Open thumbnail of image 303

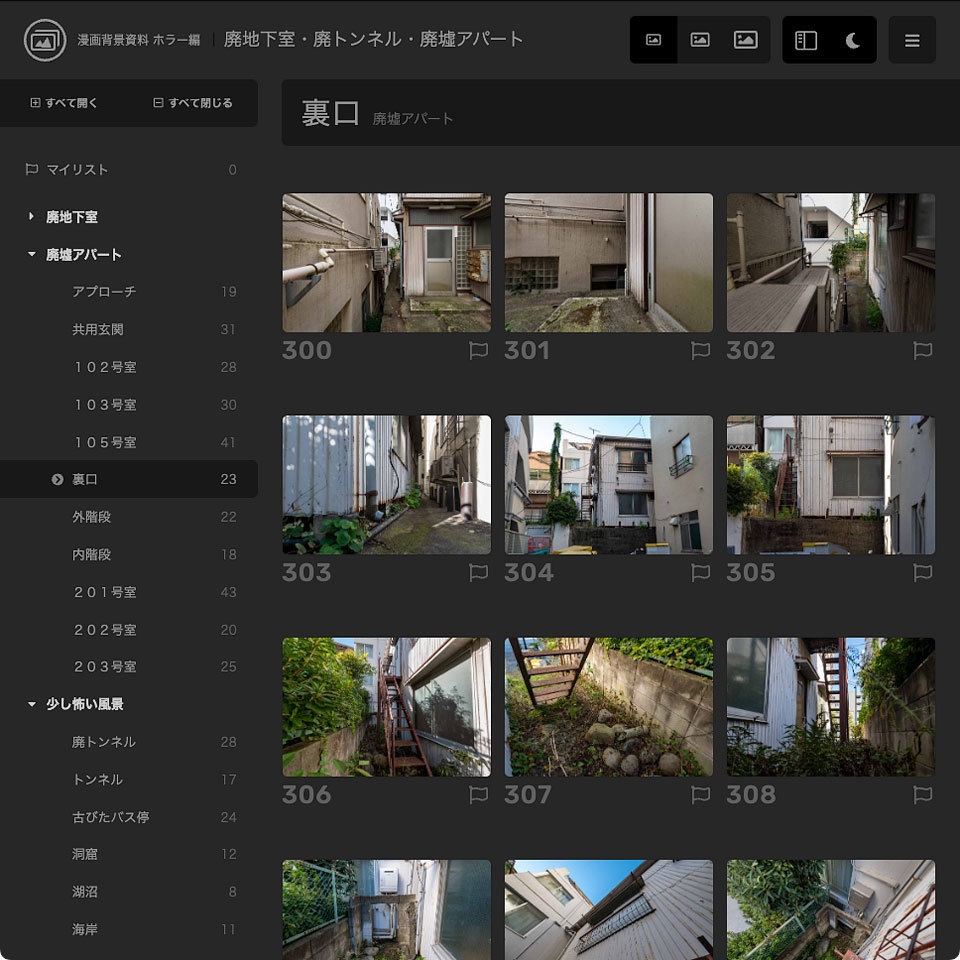(x=386, y=485)
